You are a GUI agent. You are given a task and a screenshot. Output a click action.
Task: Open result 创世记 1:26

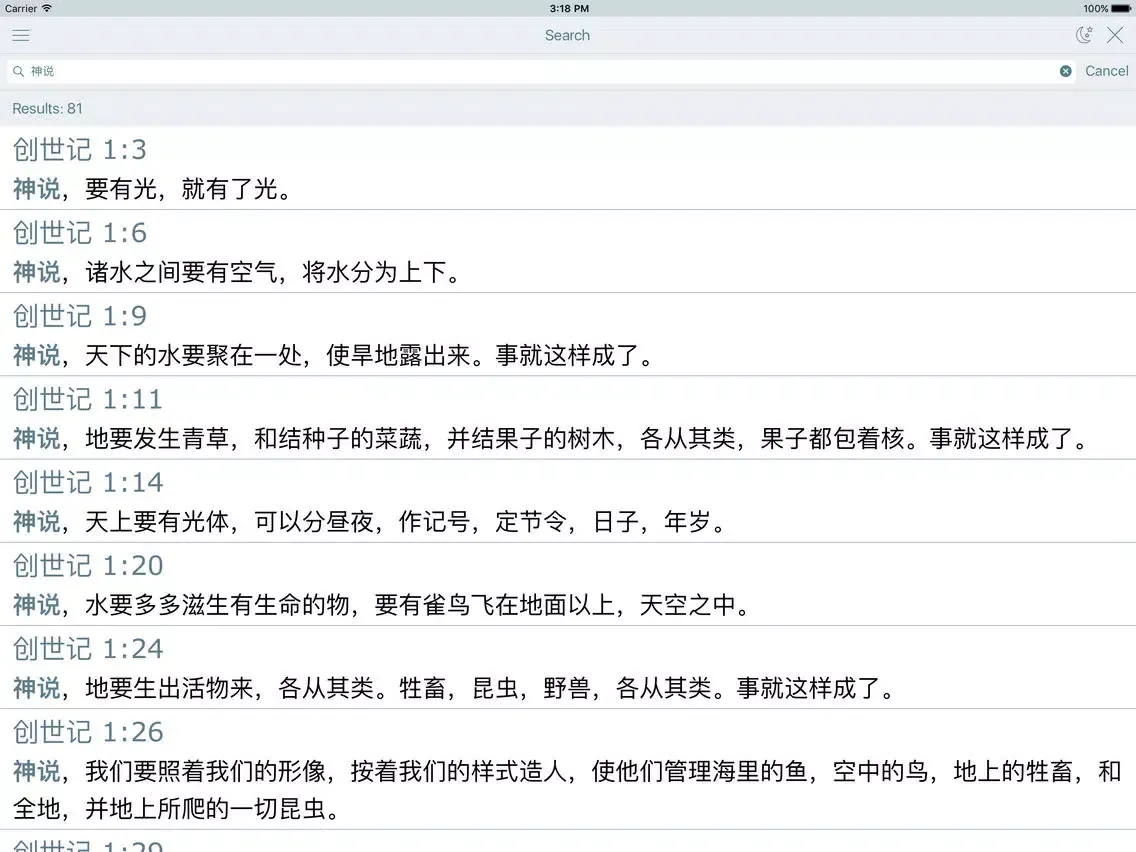tap(568, 769)
